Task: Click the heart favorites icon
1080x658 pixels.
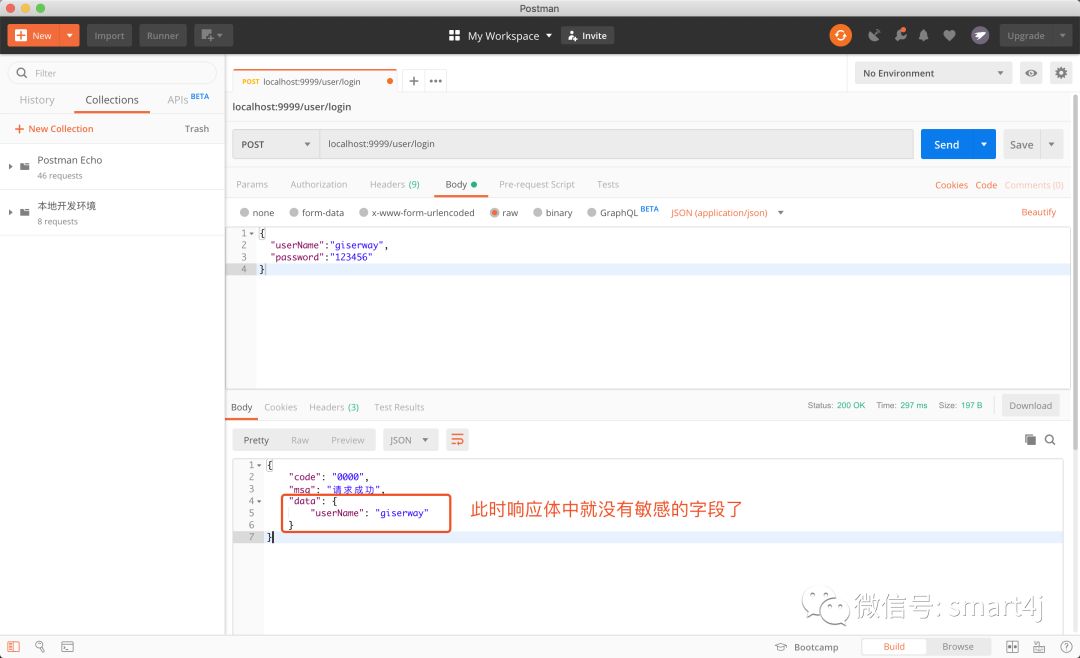Action: pyautogui.click(x=948, y=35)
